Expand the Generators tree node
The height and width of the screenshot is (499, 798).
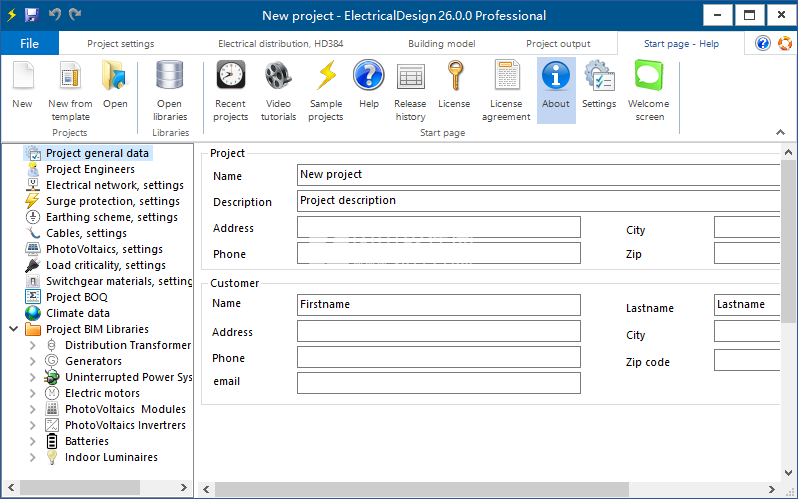[x=32, y=361]
